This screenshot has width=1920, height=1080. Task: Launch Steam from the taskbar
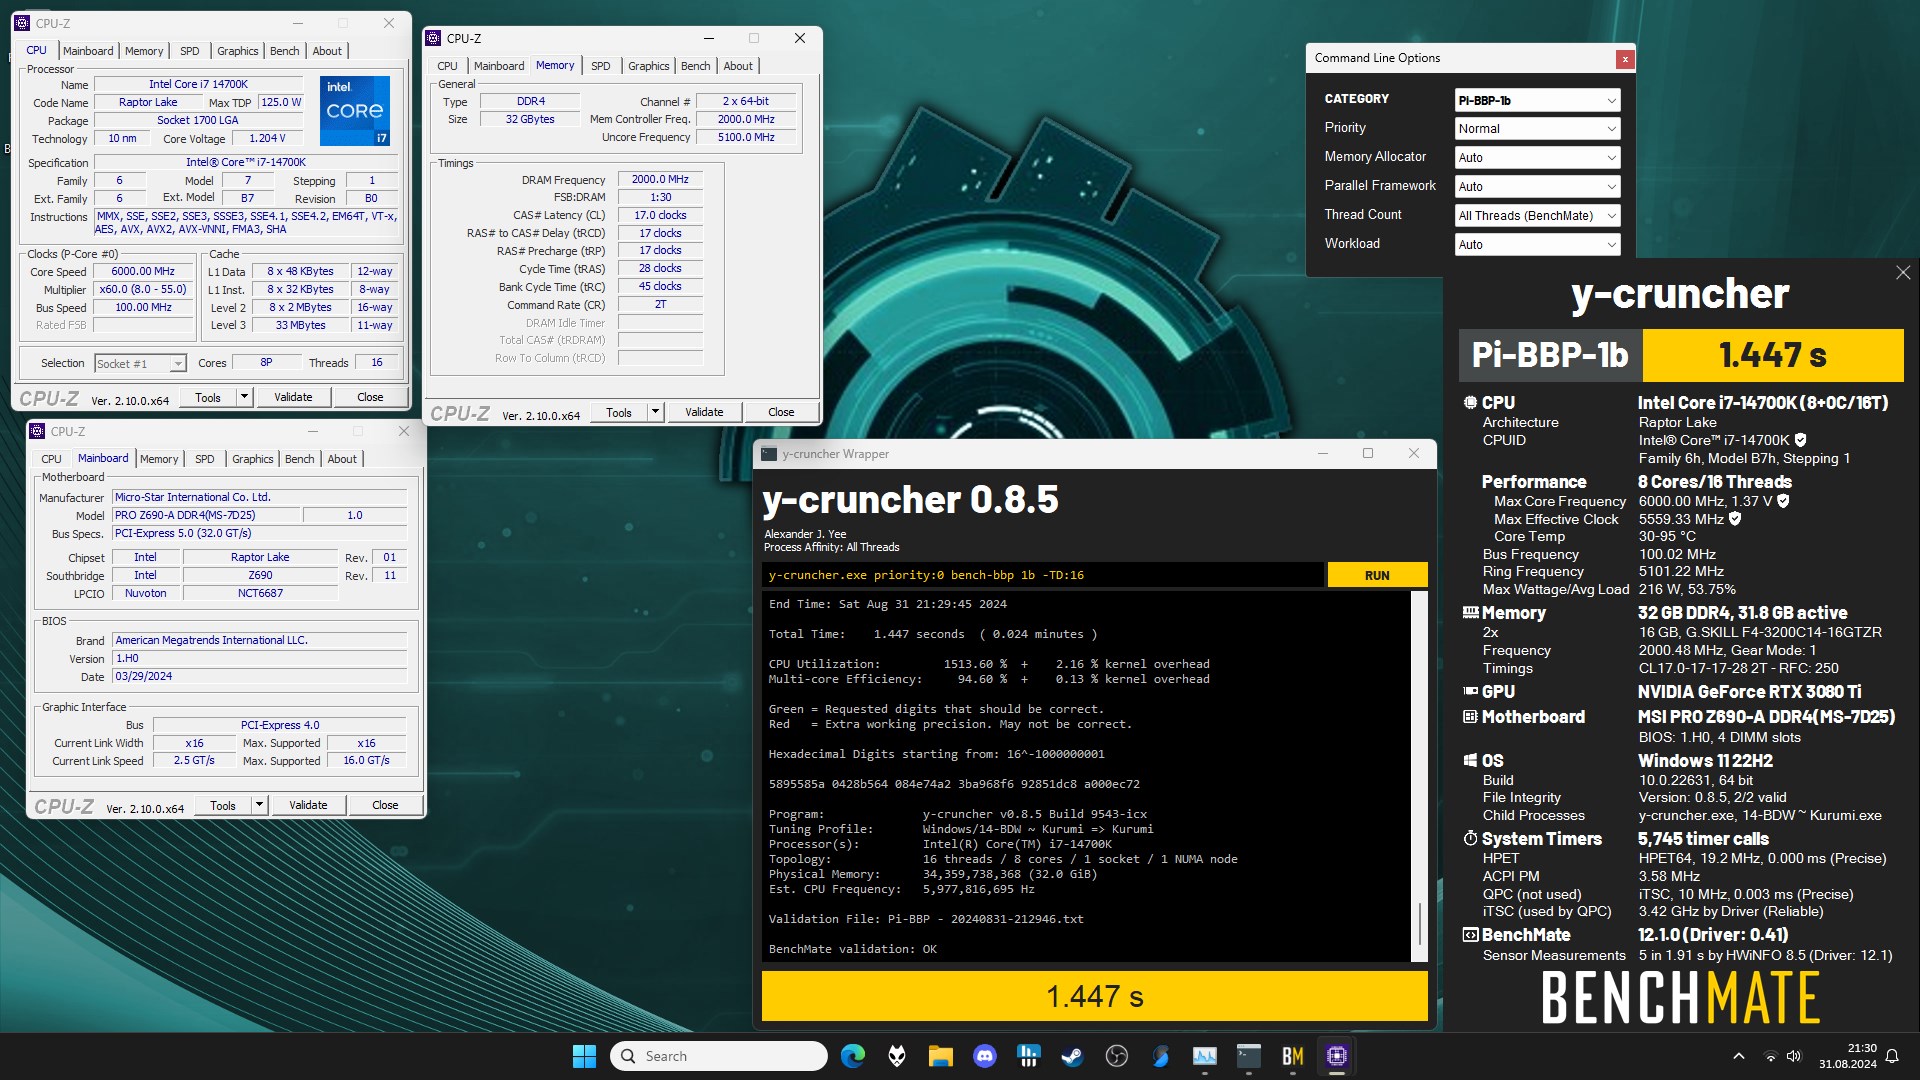pos(1072,1056)
